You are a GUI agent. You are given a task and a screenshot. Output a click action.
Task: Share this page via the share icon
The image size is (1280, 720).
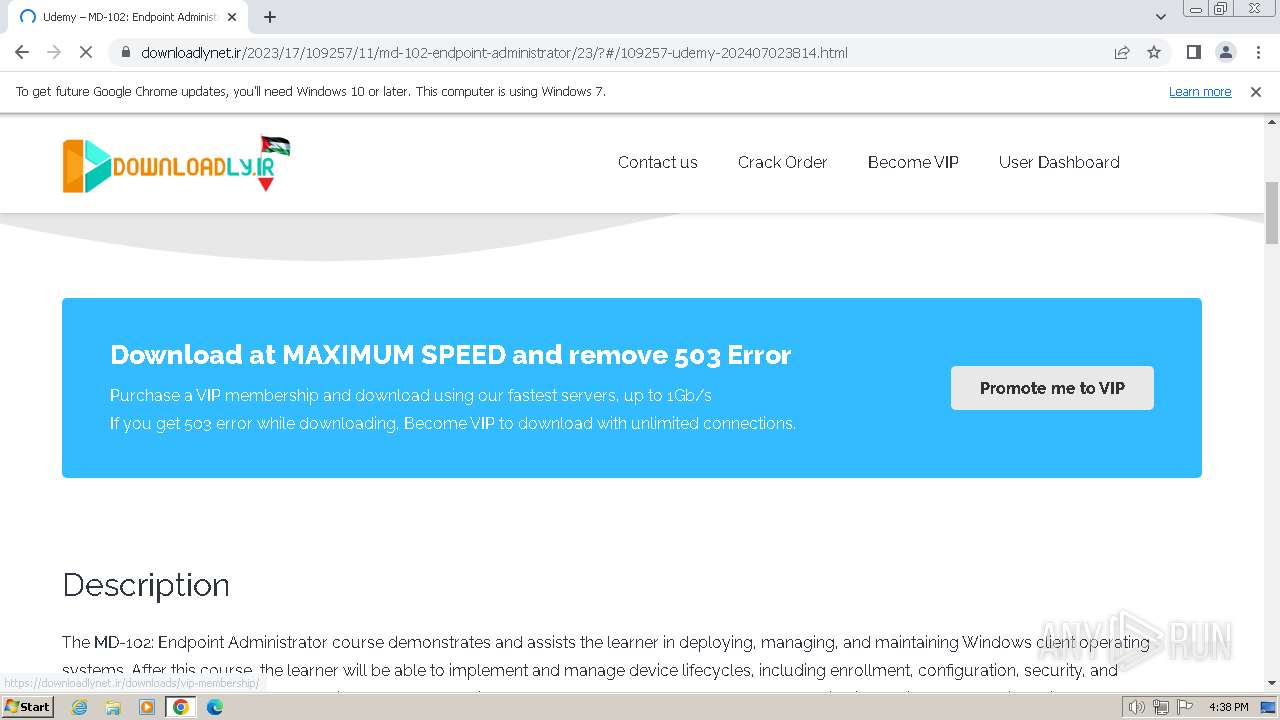click(x=1122, y=52)
